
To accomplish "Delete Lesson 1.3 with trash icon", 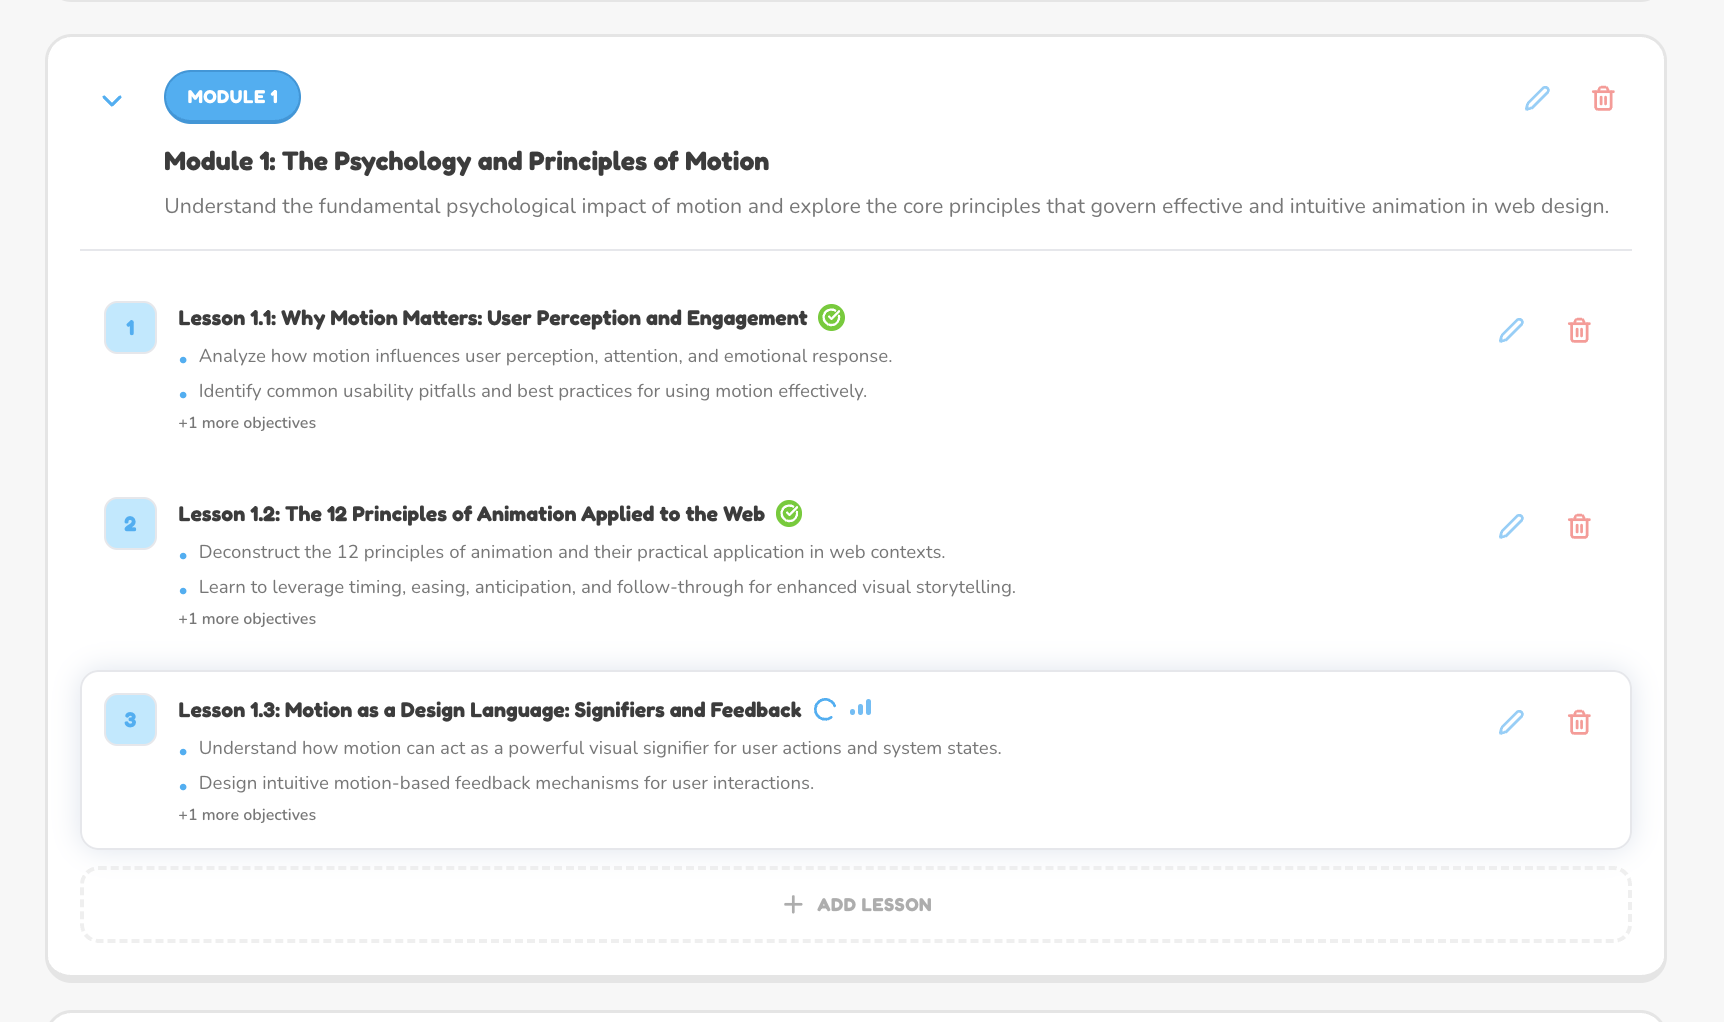I will [x=1579, y=722].
